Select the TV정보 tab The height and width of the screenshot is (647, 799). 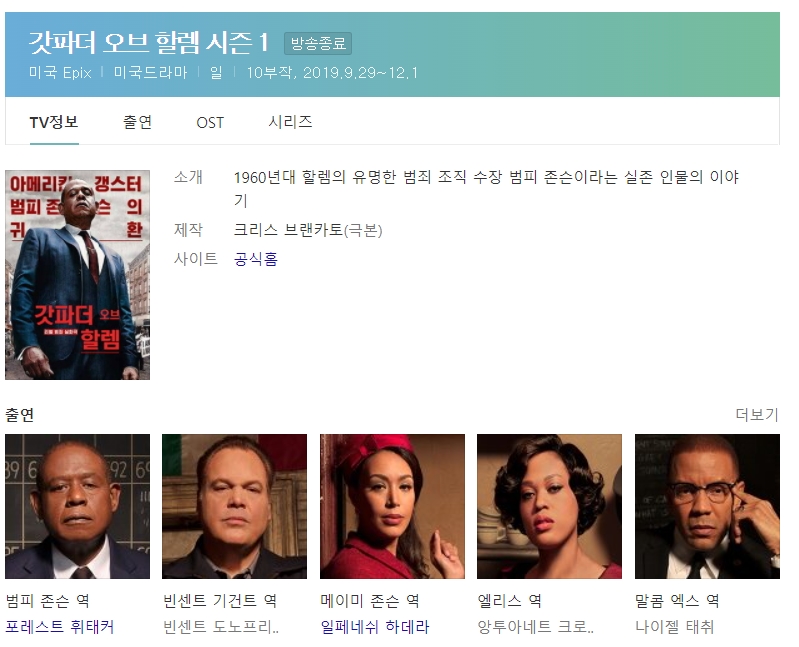[54, 122]
